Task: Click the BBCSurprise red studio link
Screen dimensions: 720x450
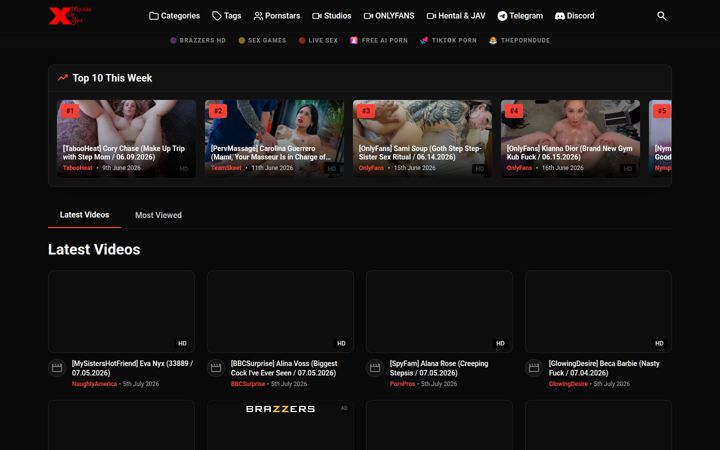Action: [248, 384]
